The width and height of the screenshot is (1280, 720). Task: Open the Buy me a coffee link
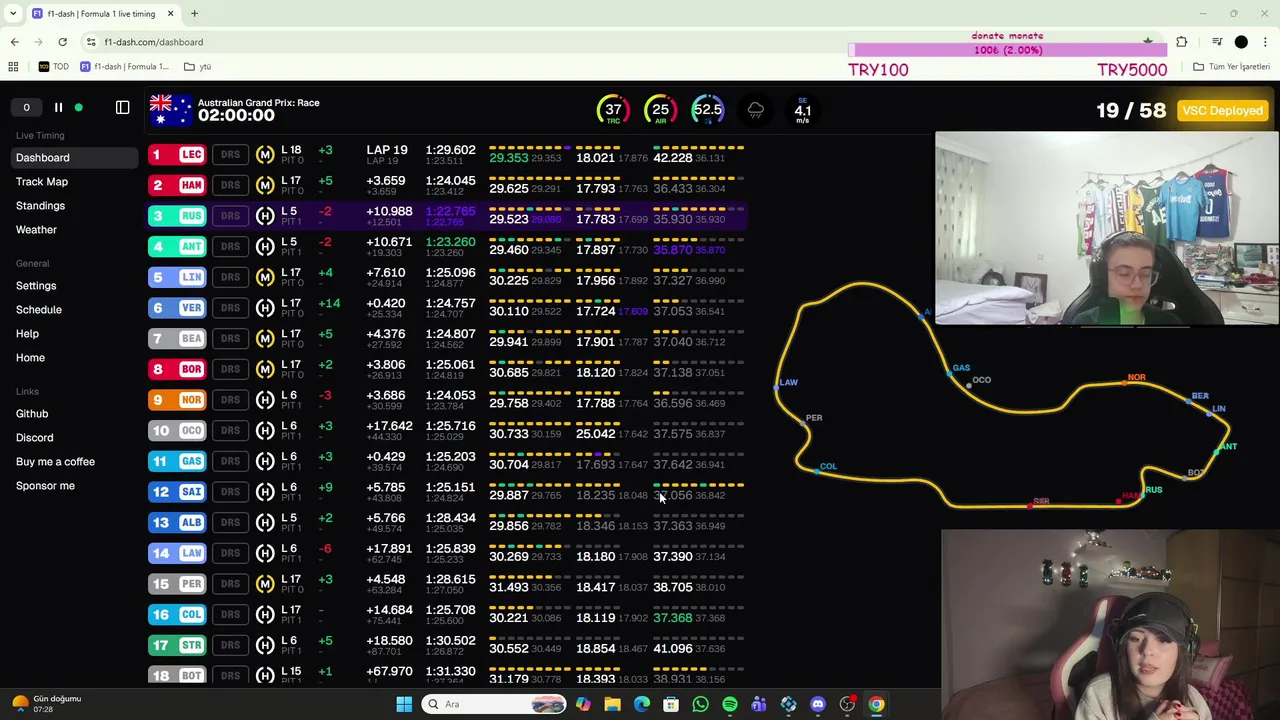tap(55, 461)
